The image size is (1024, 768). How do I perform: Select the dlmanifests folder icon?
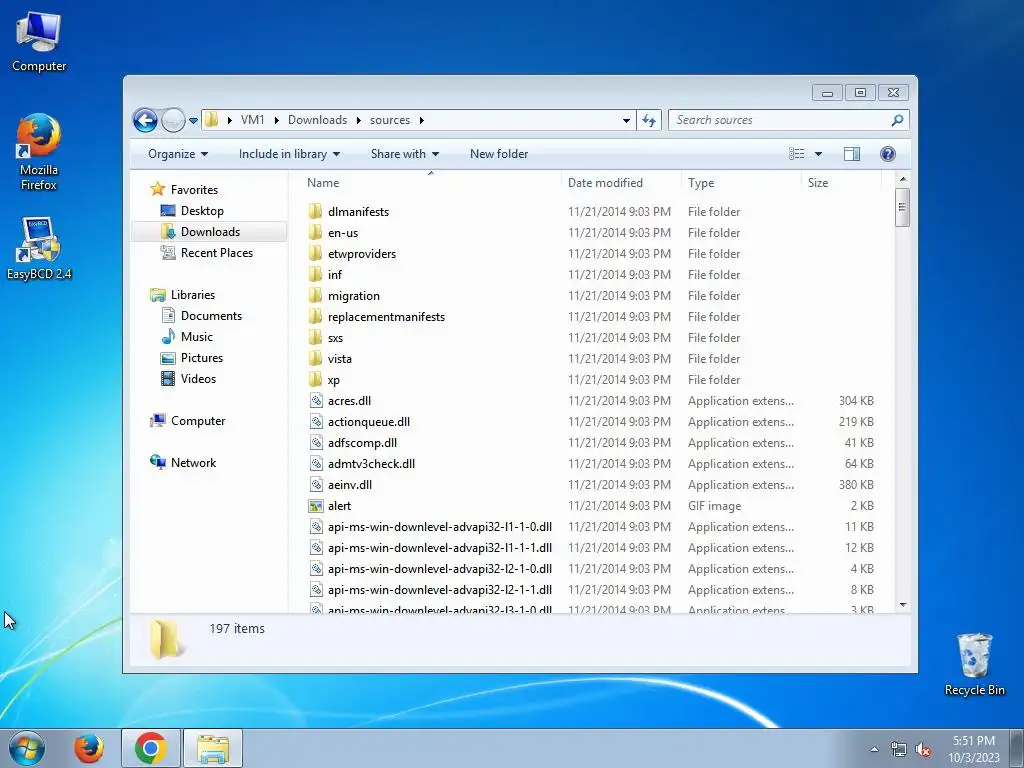tap(315, 211)
